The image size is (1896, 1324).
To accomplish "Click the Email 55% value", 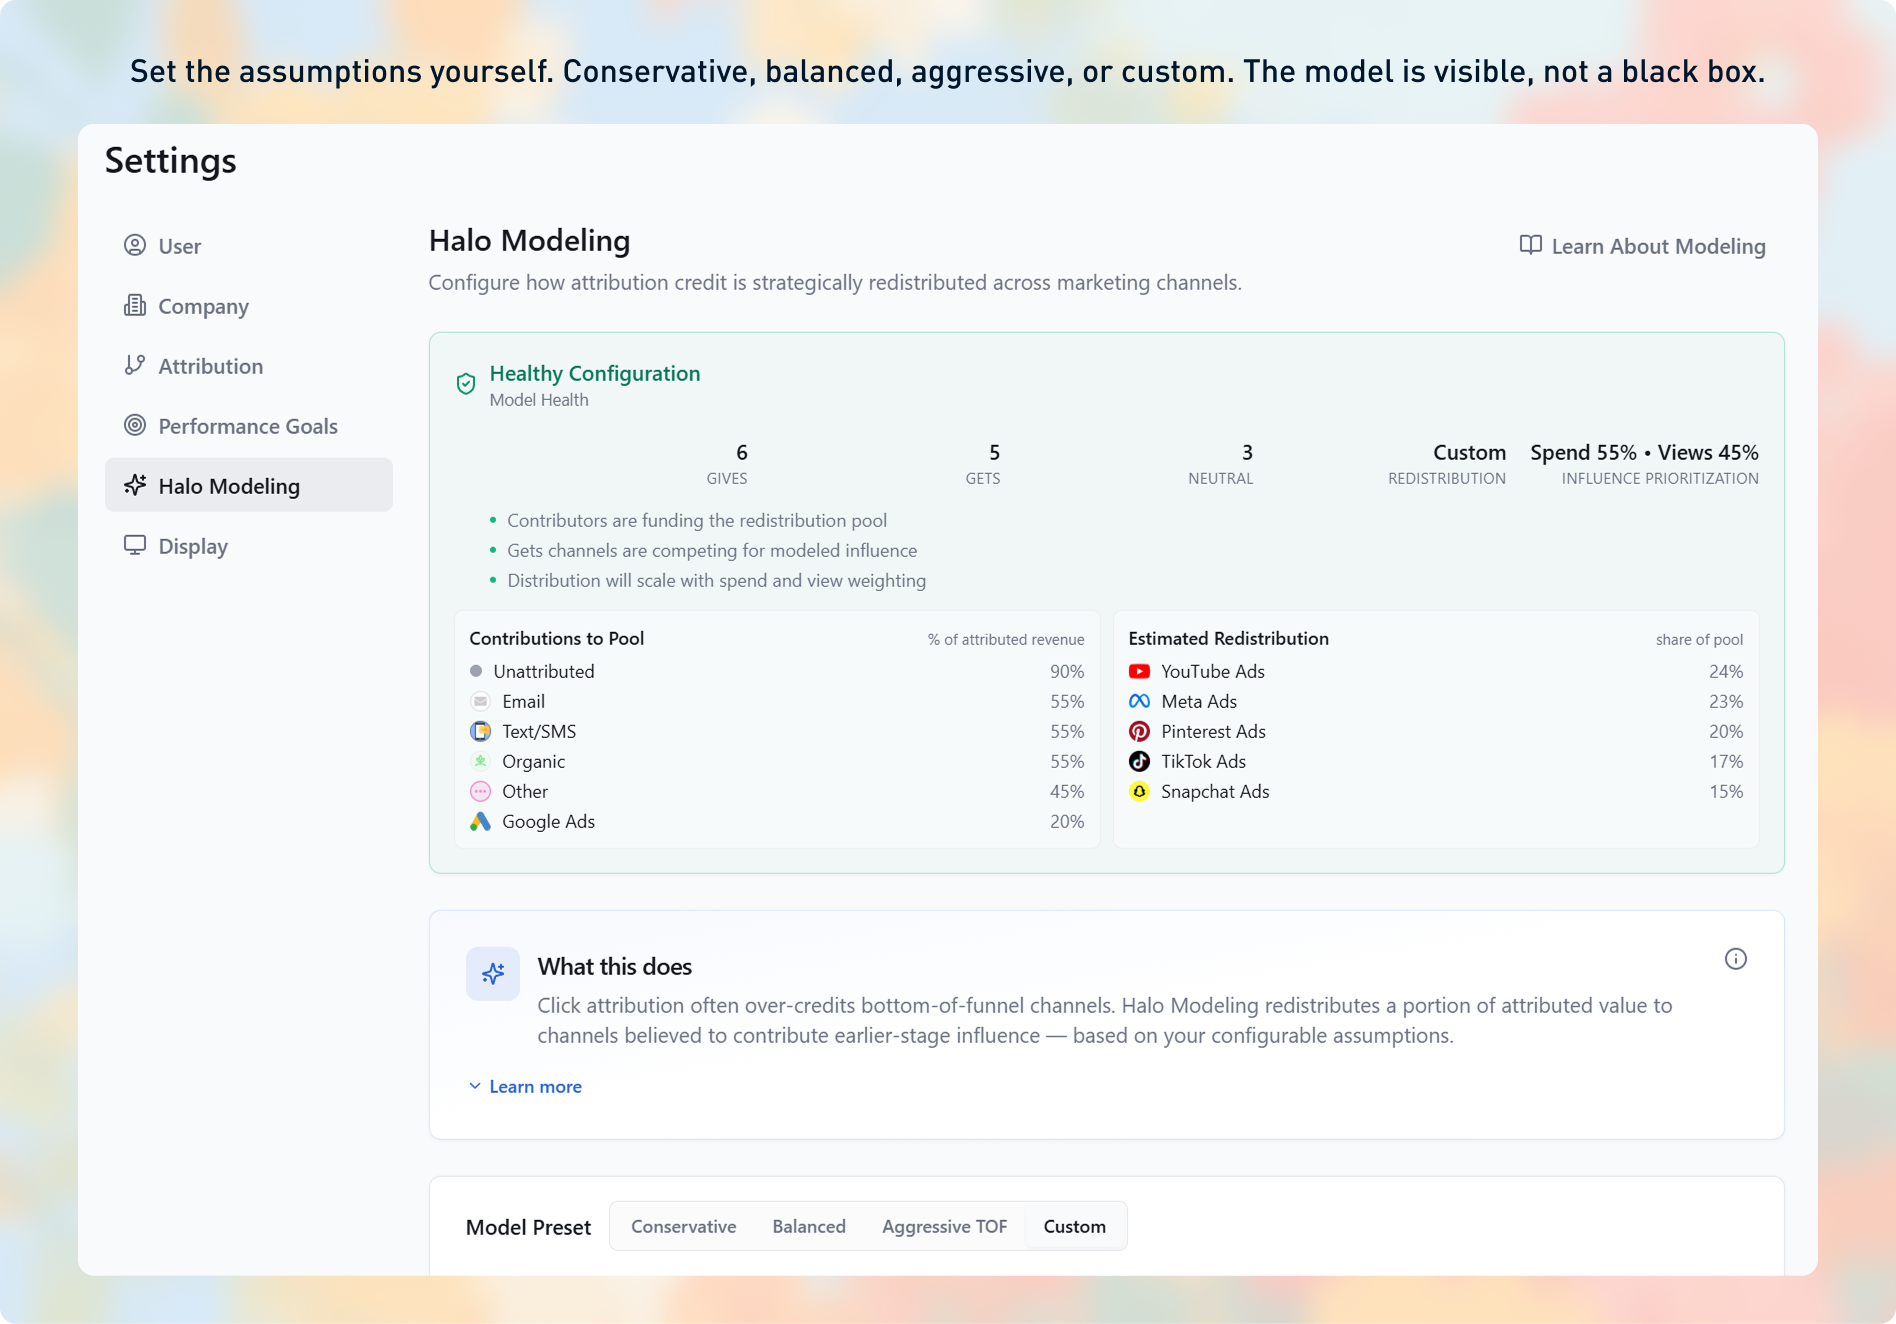I will tap(1067, 701).
